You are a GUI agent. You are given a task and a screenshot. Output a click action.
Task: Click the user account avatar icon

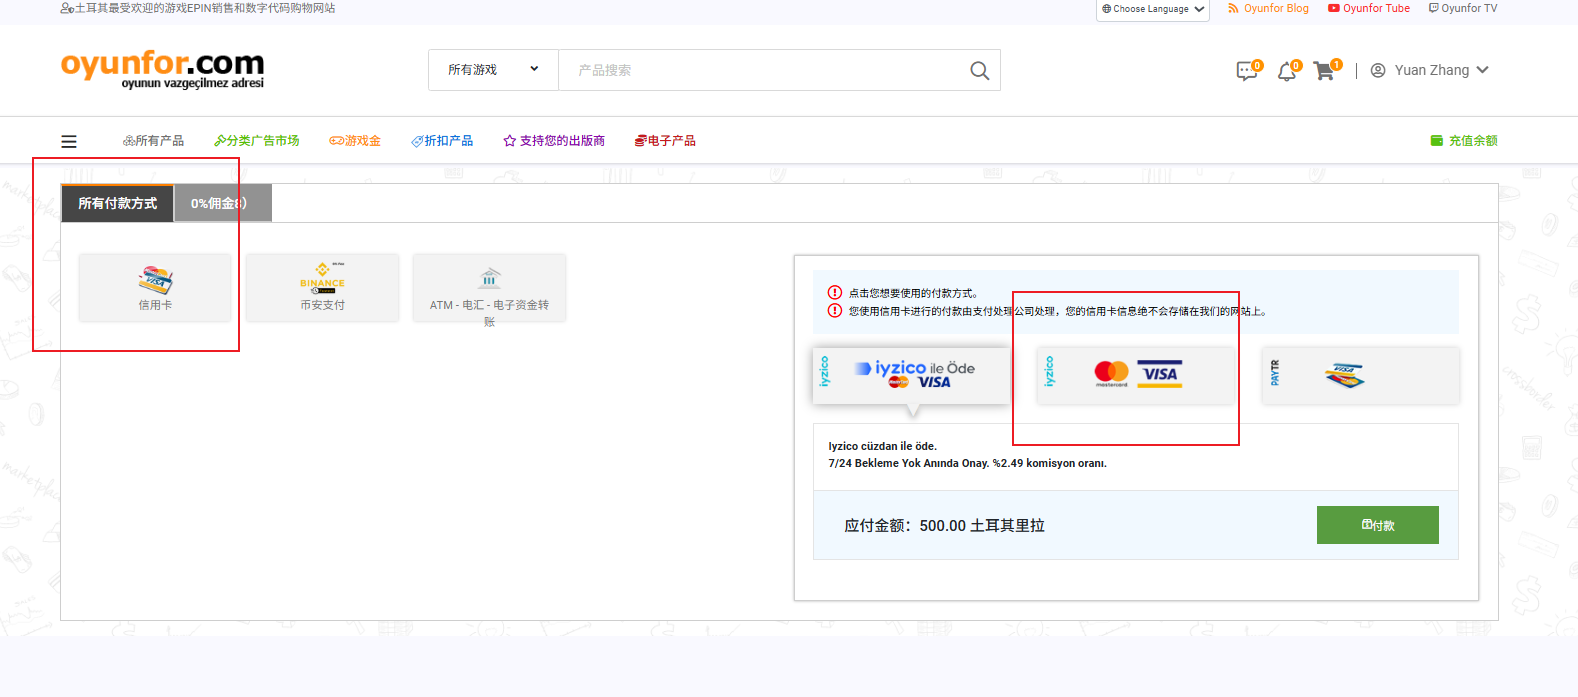[x=1378, y=70]
